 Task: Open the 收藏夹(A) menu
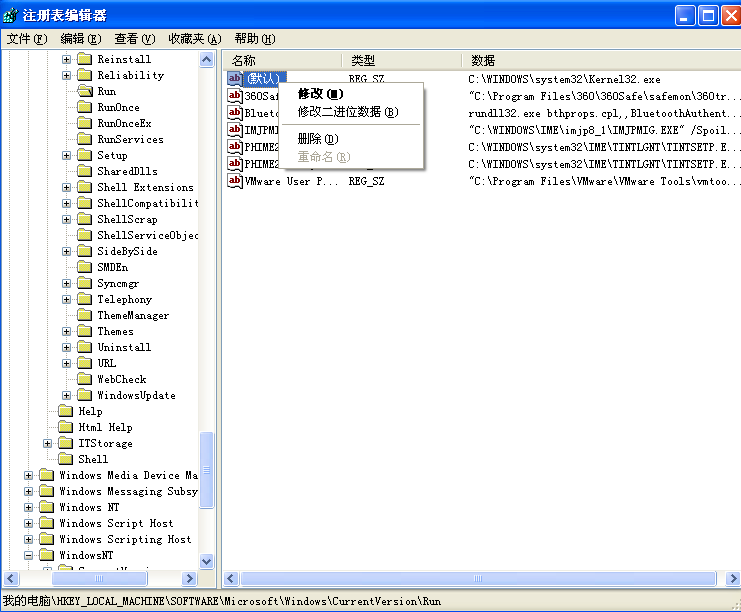coord(195,39)
